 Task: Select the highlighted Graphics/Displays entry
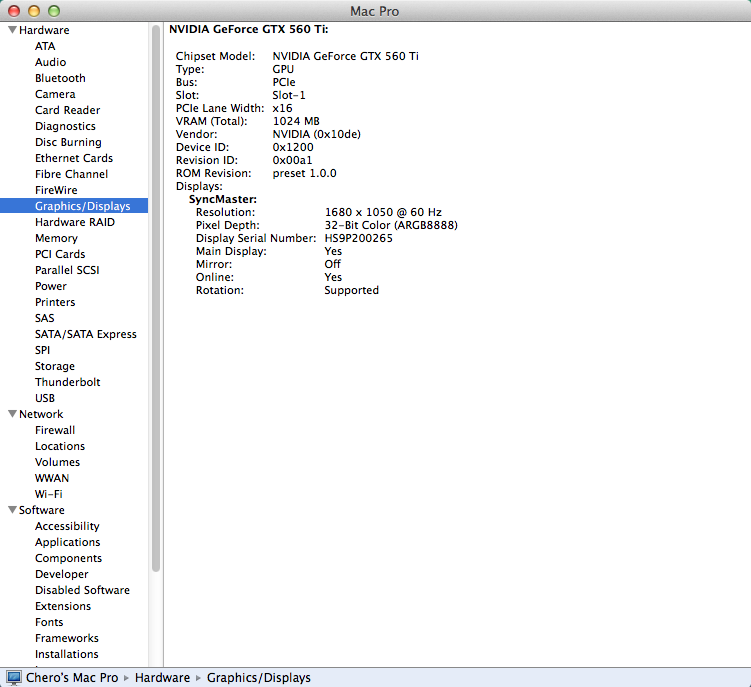(x=74, y=206)
